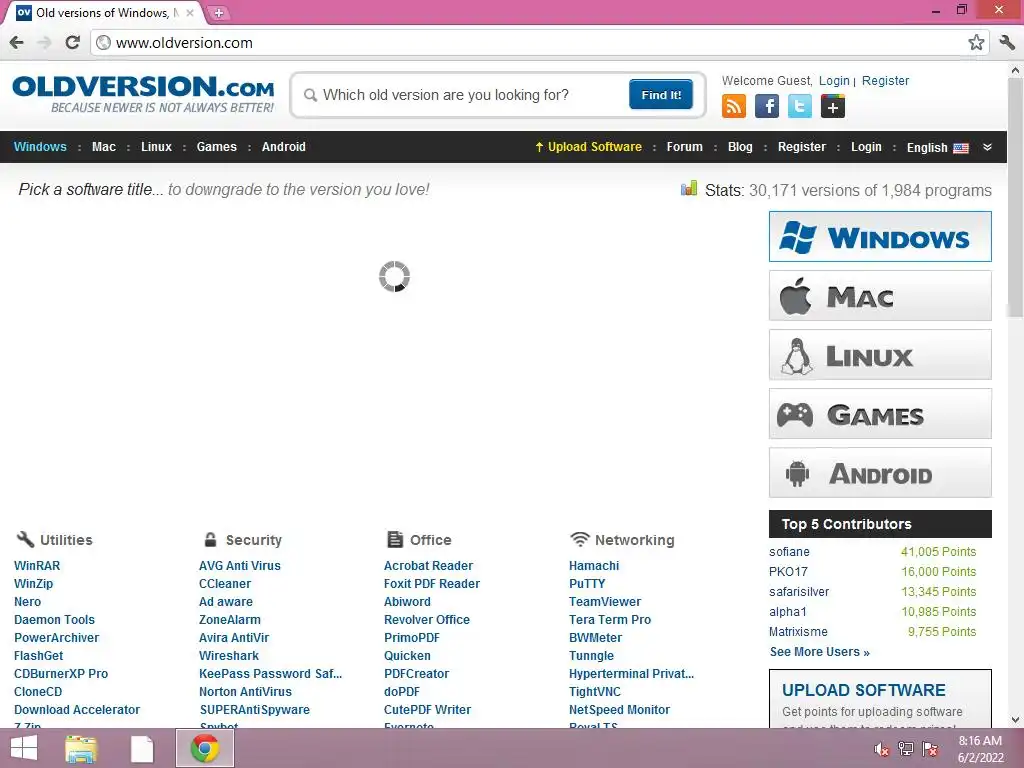
Task: Click the Google plus share icon
Action: click(833, 106)
